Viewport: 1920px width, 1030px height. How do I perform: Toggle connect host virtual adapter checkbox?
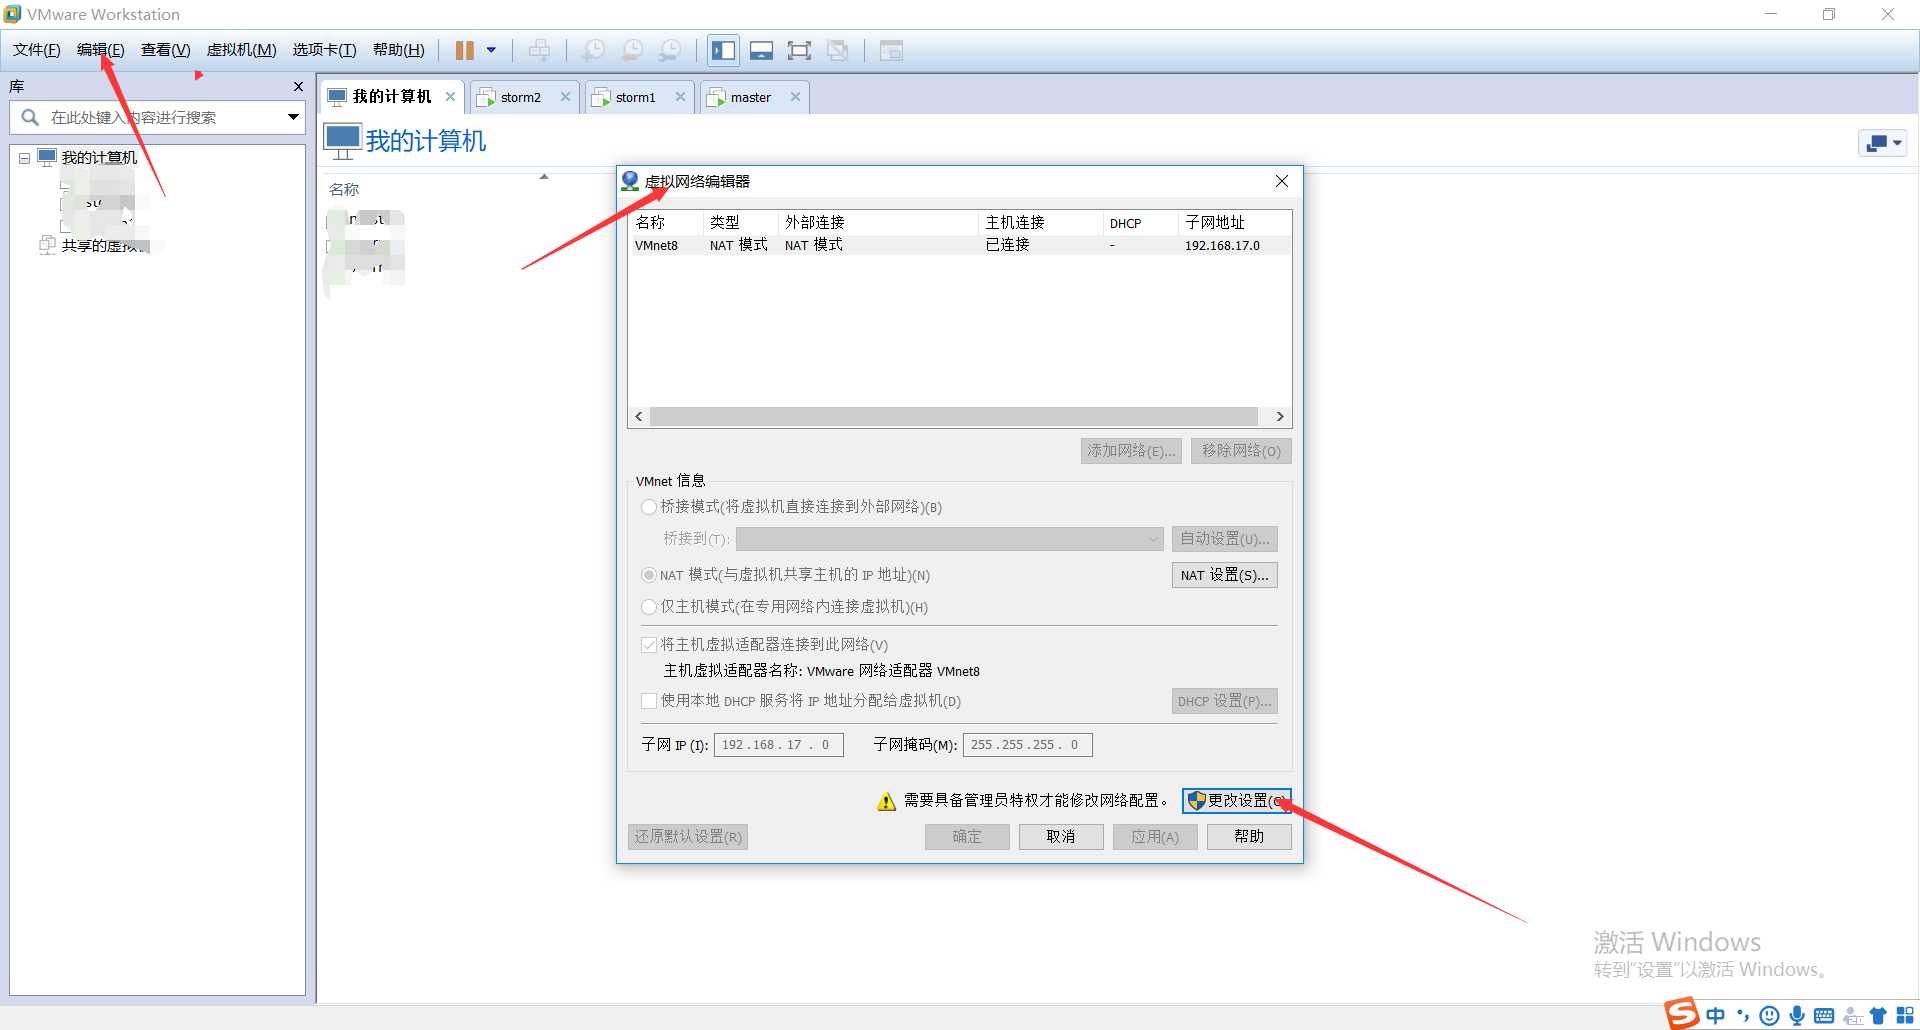[x=649, y=645]
